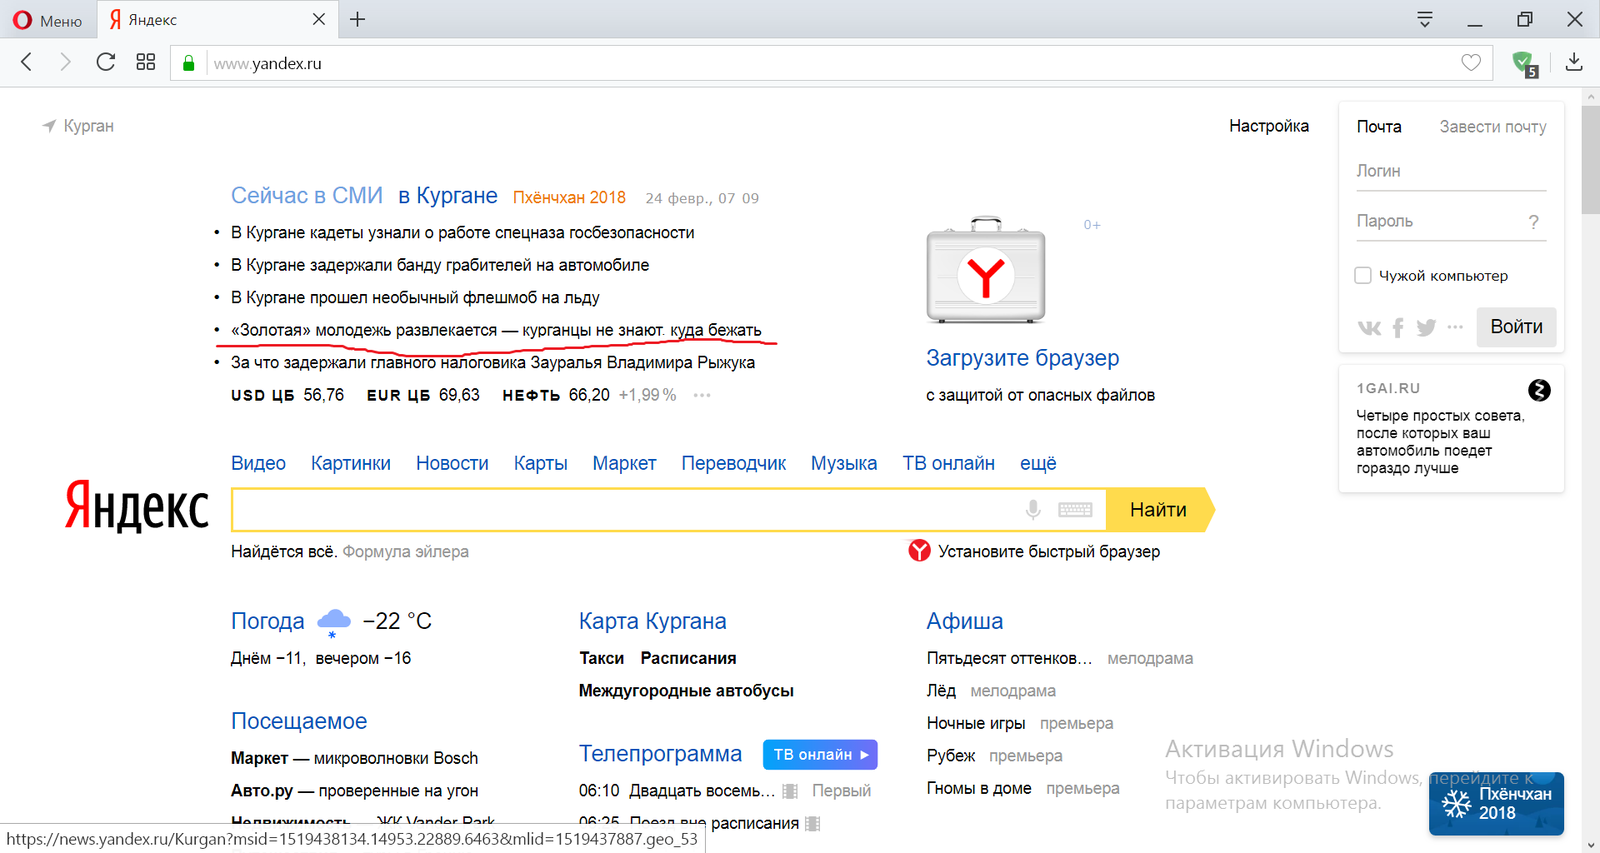1600x853 pixels.
Task: Add page to bookmarks heart icon
Action: (1471, 63)
